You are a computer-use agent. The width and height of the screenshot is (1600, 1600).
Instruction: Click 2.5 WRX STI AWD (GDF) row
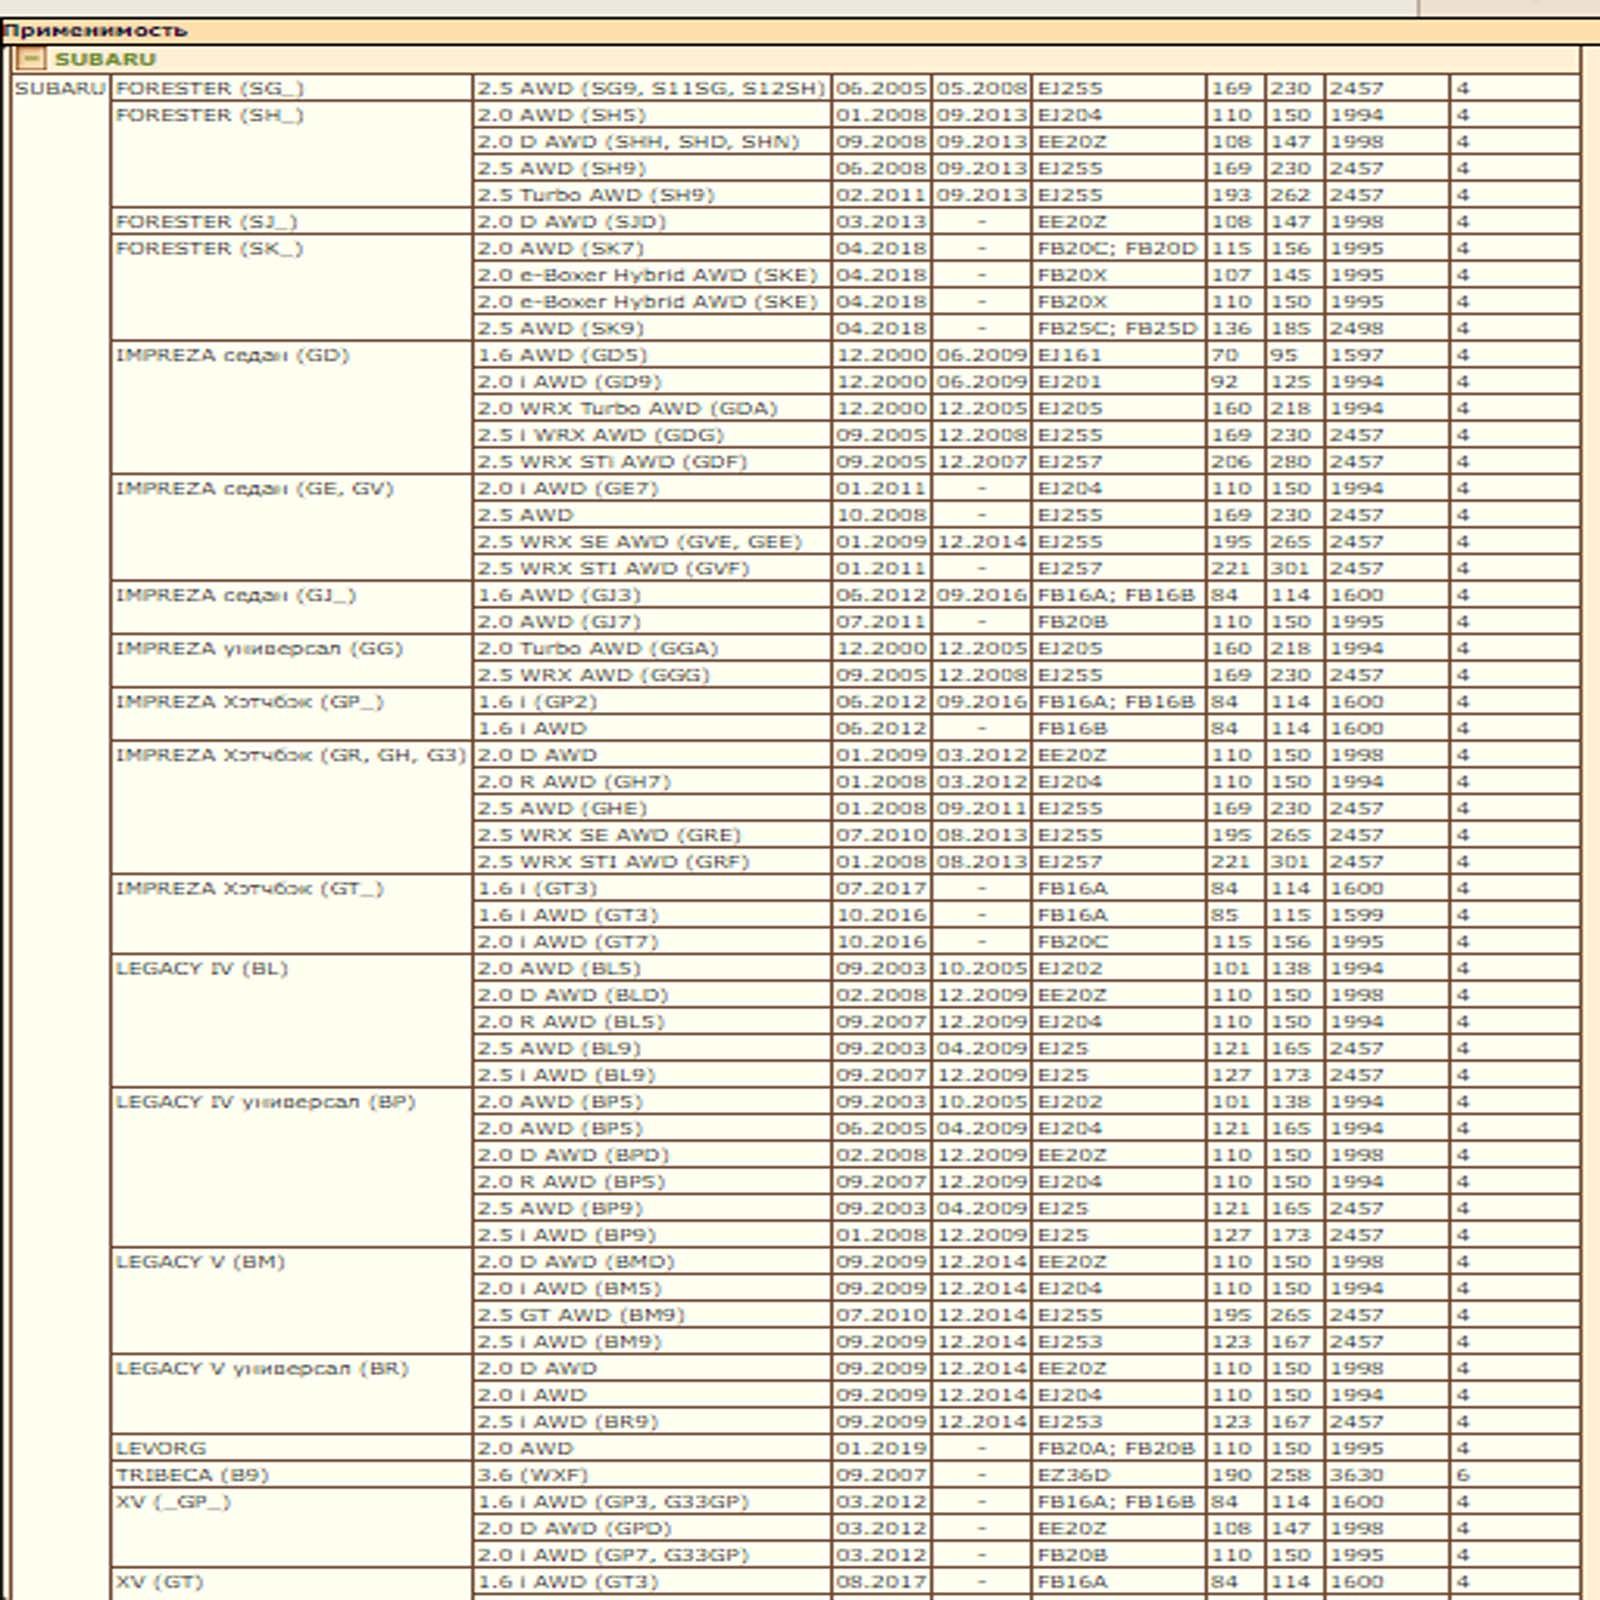pos(611,461)
